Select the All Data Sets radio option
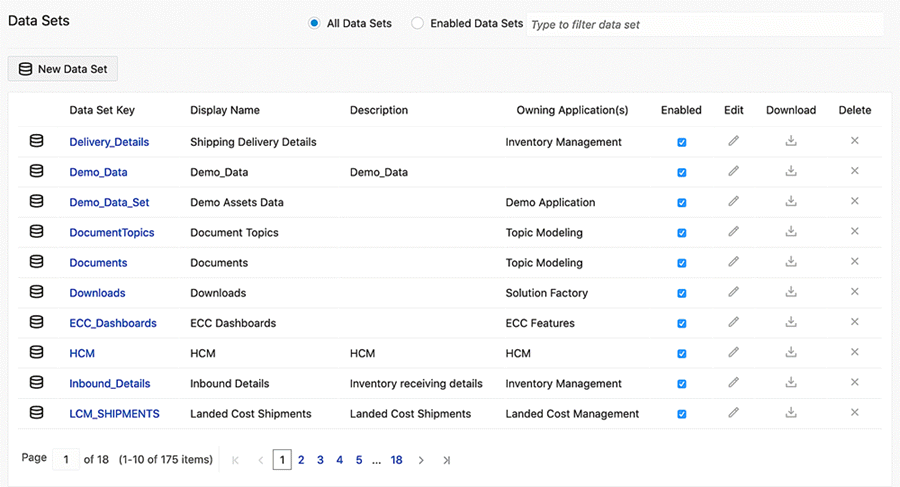The width and height of the screenshot is (900, 487). click(x=314, y=24)
